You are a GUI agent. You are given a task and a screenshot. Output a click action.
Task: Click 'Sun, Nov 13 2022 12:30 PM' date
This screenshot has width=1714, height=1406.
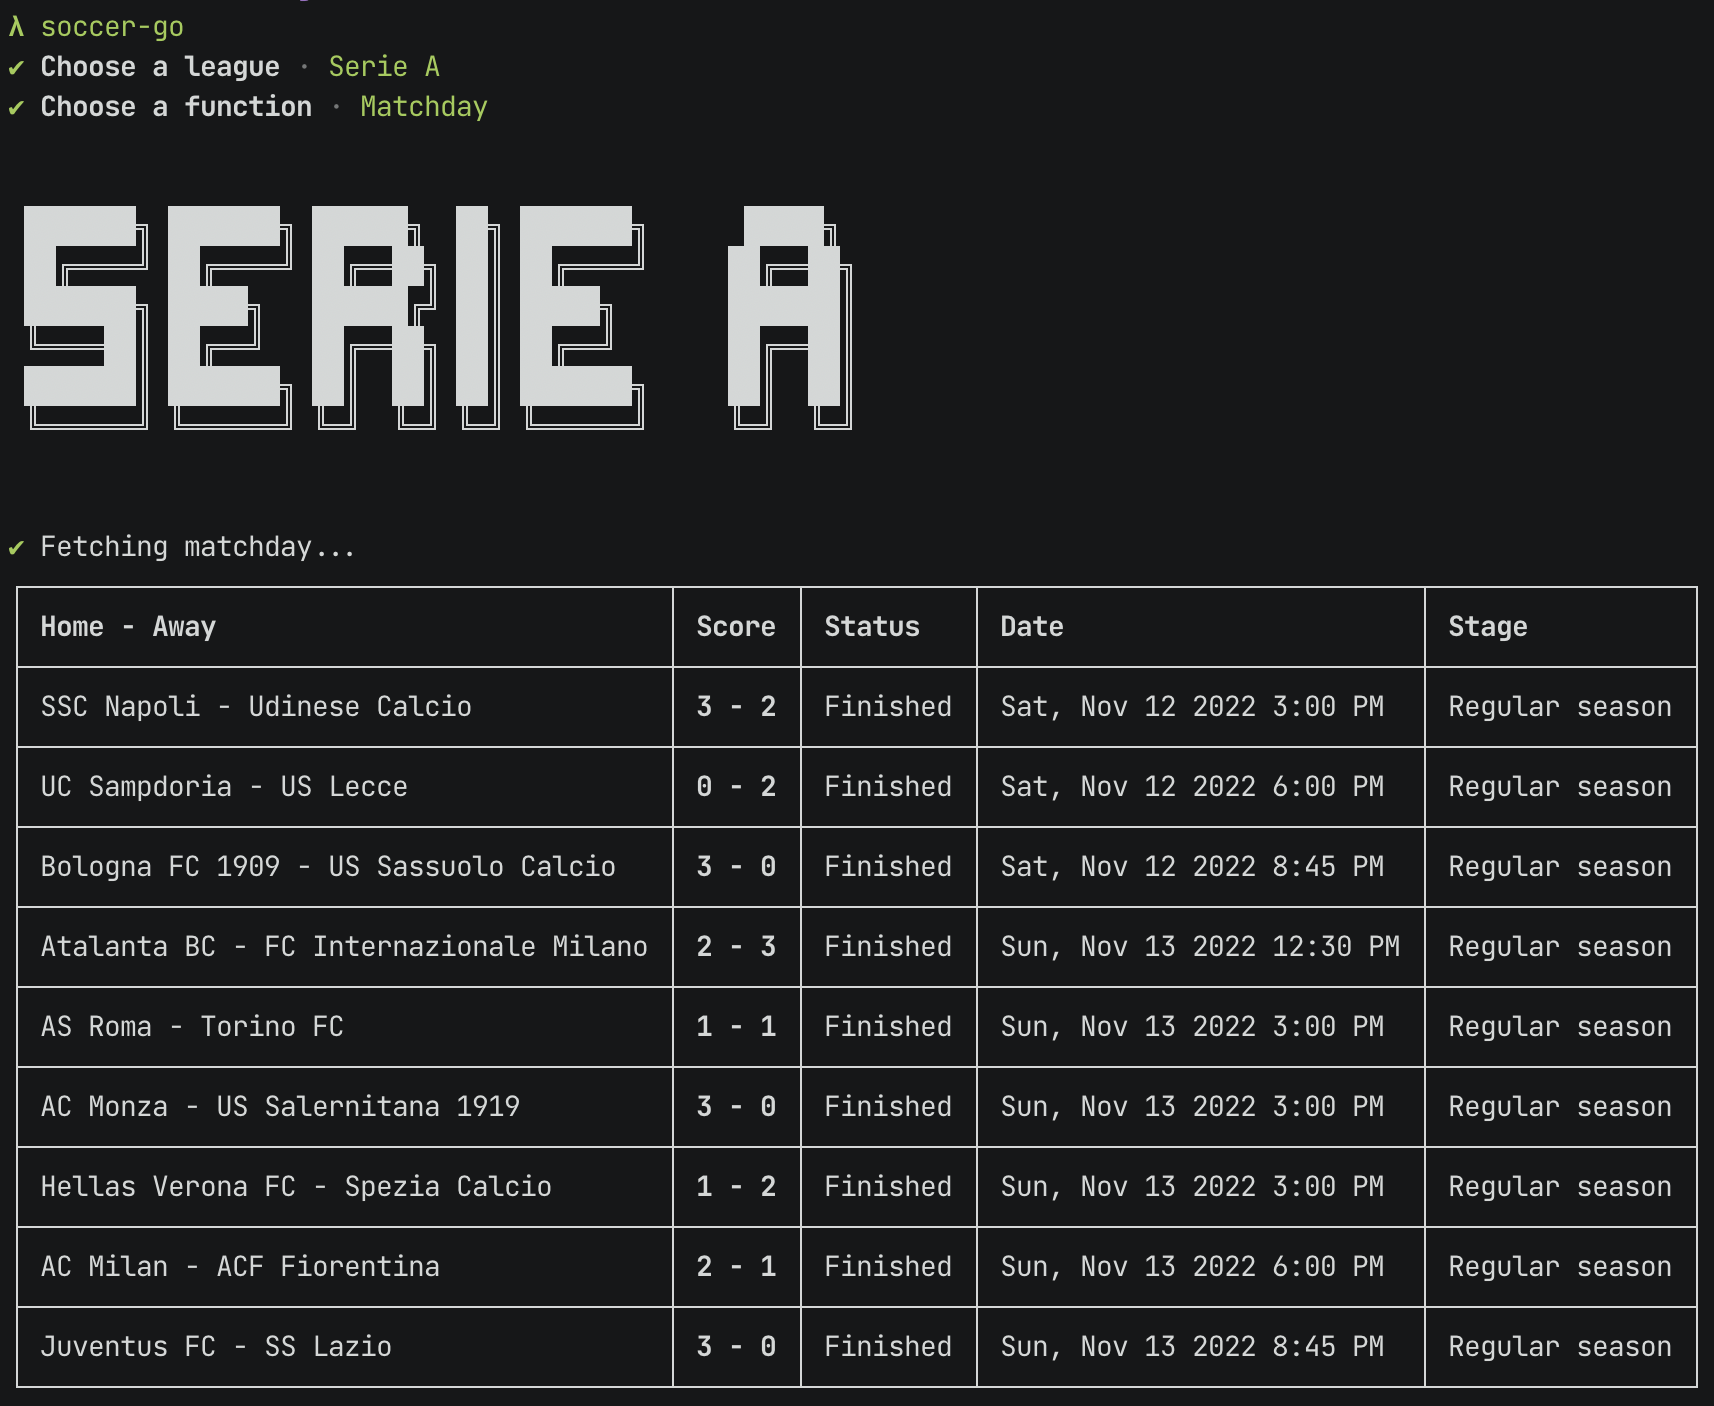1200,947
